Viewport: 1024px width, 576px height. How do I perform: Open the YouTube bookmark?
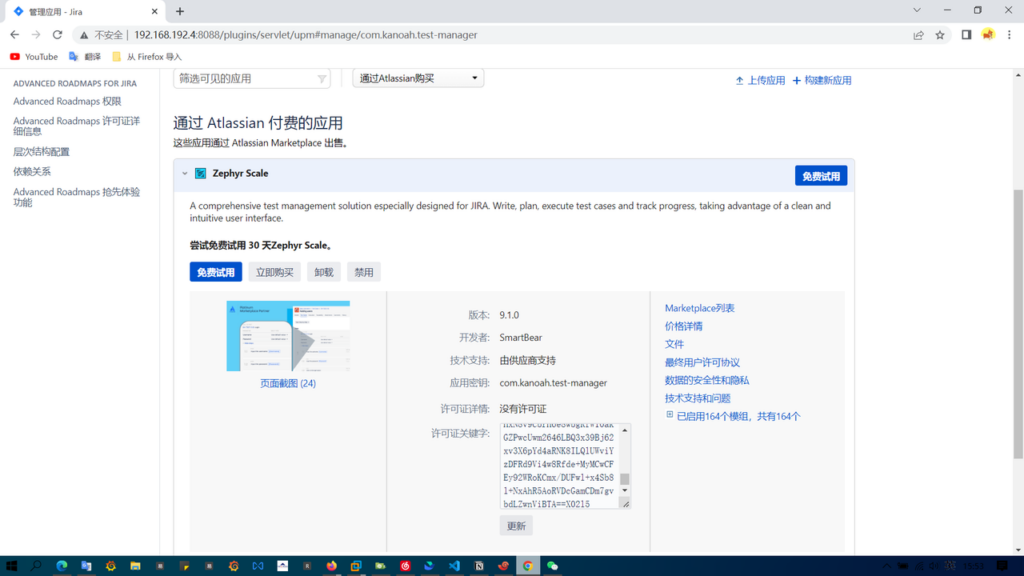(33, 57)
